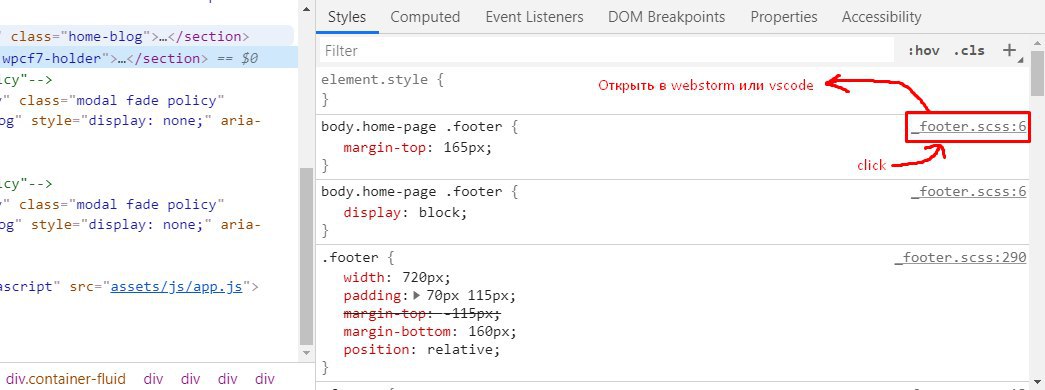Select the home-blog section element
The height and width of the screenshot is (390, 1045).
147,37
